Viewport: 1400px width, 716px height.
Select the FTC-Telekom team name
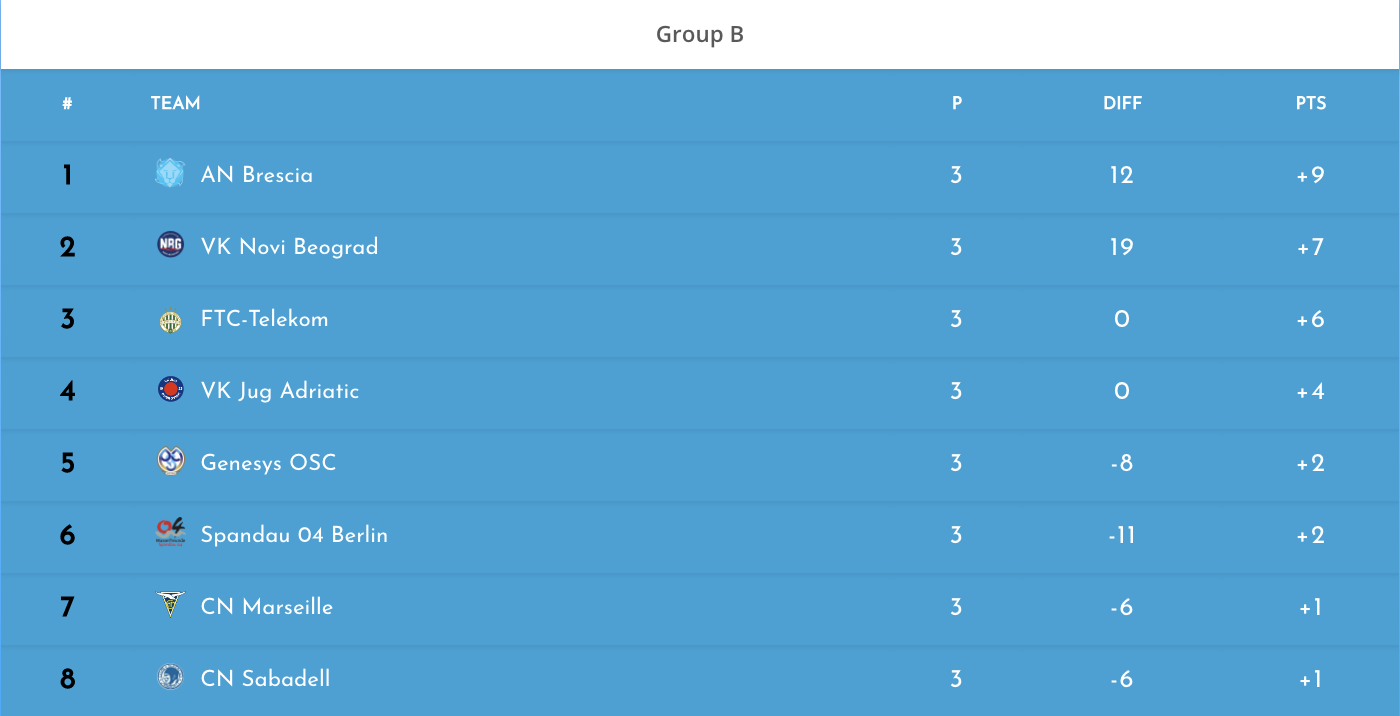264,319
